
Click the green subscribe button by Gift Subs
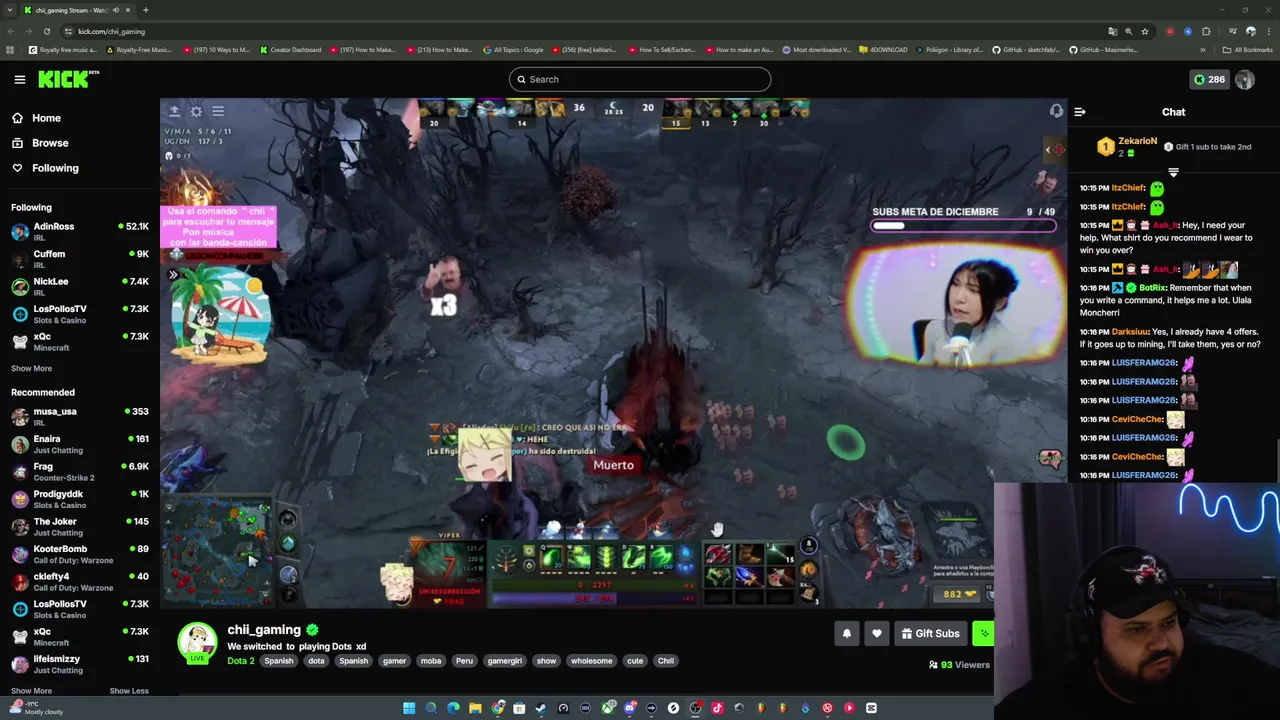click(x=984, y=633)
